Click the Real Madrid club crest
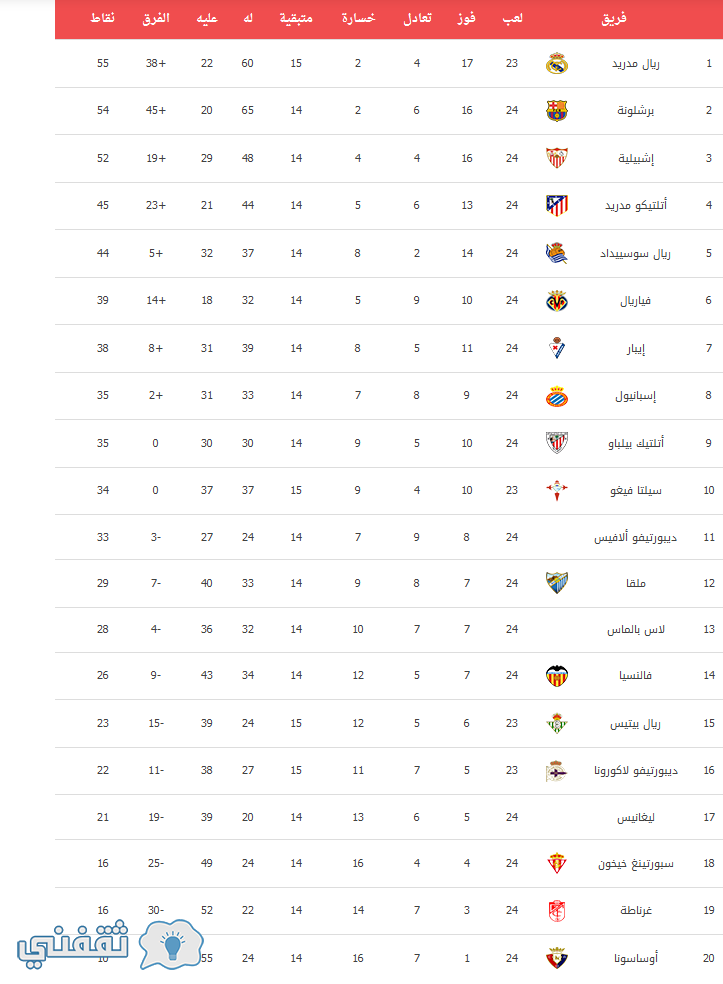The height and width of the screenshot is (984, 723). pyautogui.click(x=557, y=63)
